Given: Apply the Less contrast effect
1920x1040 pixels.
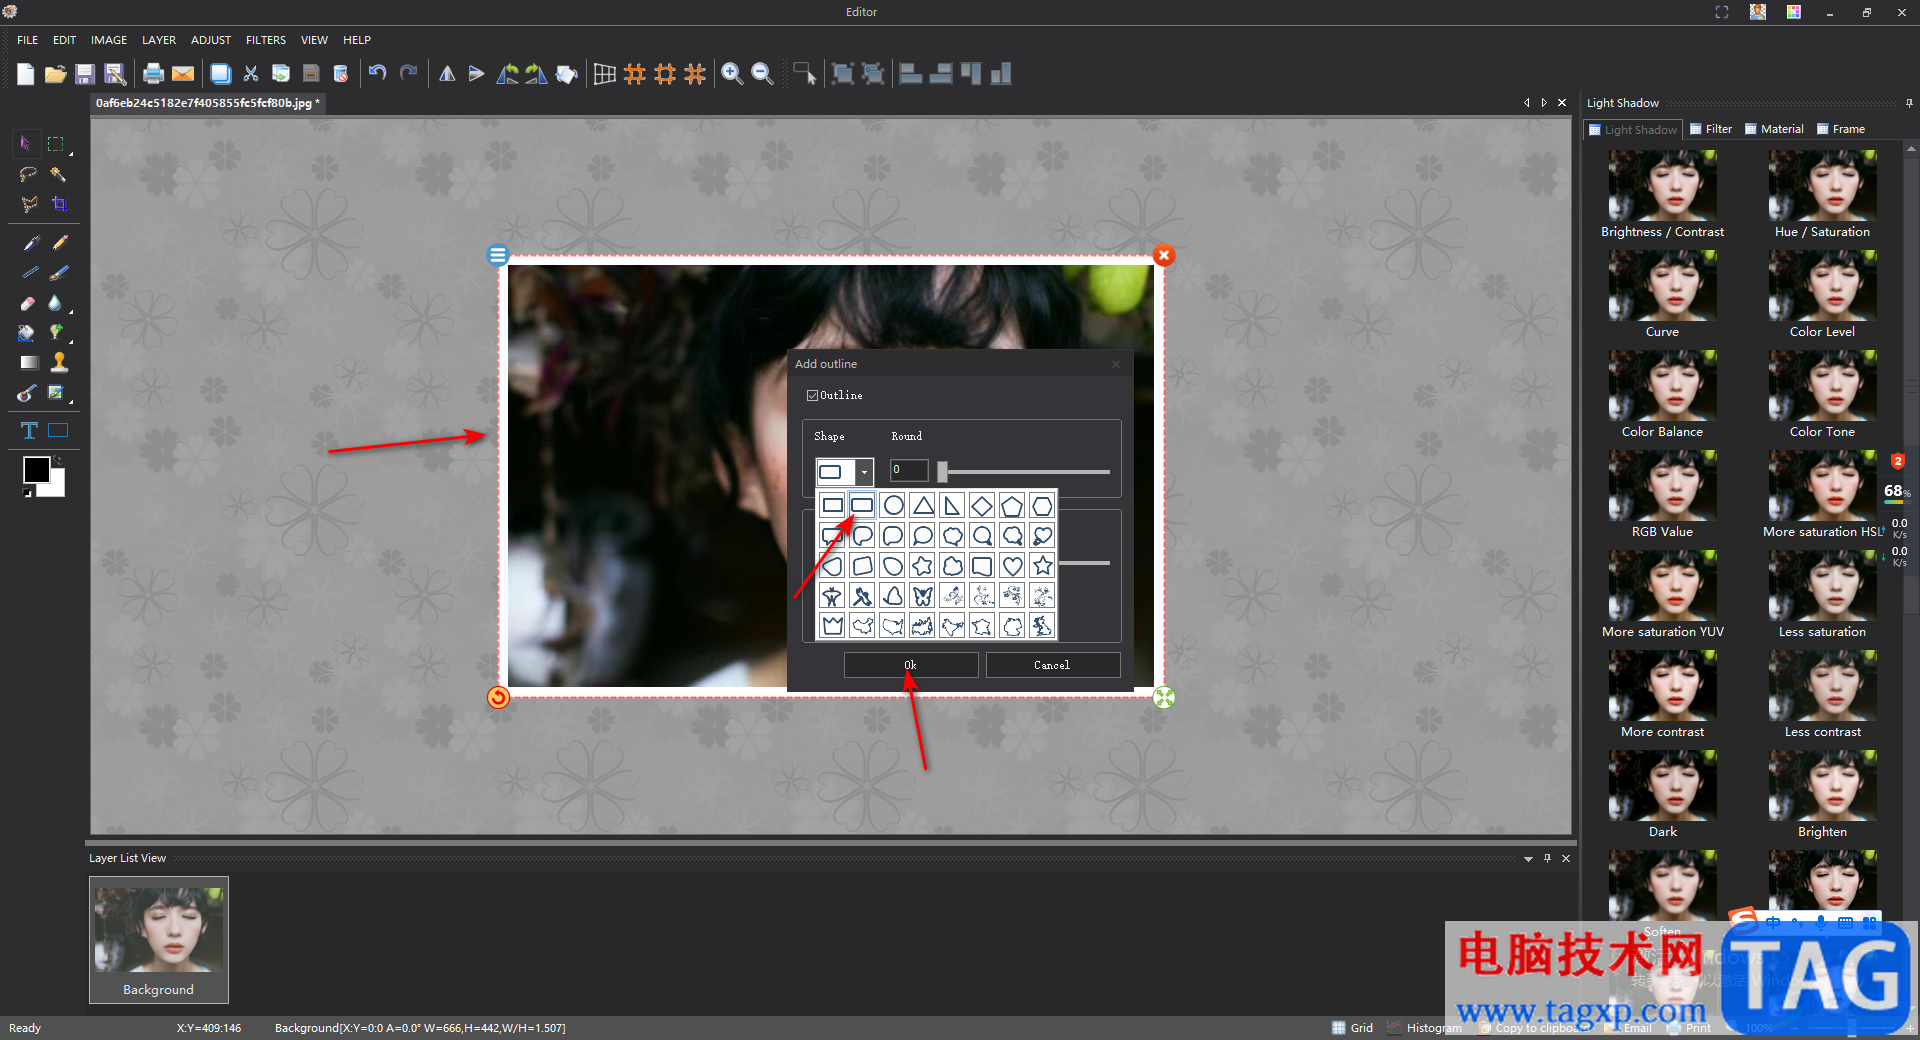Looking at the screenshot, I should [1822, 695].
